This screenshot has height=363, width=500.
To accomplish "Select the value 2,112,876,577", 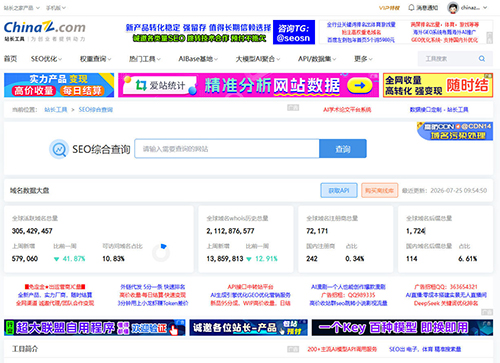I will point(230,231).
